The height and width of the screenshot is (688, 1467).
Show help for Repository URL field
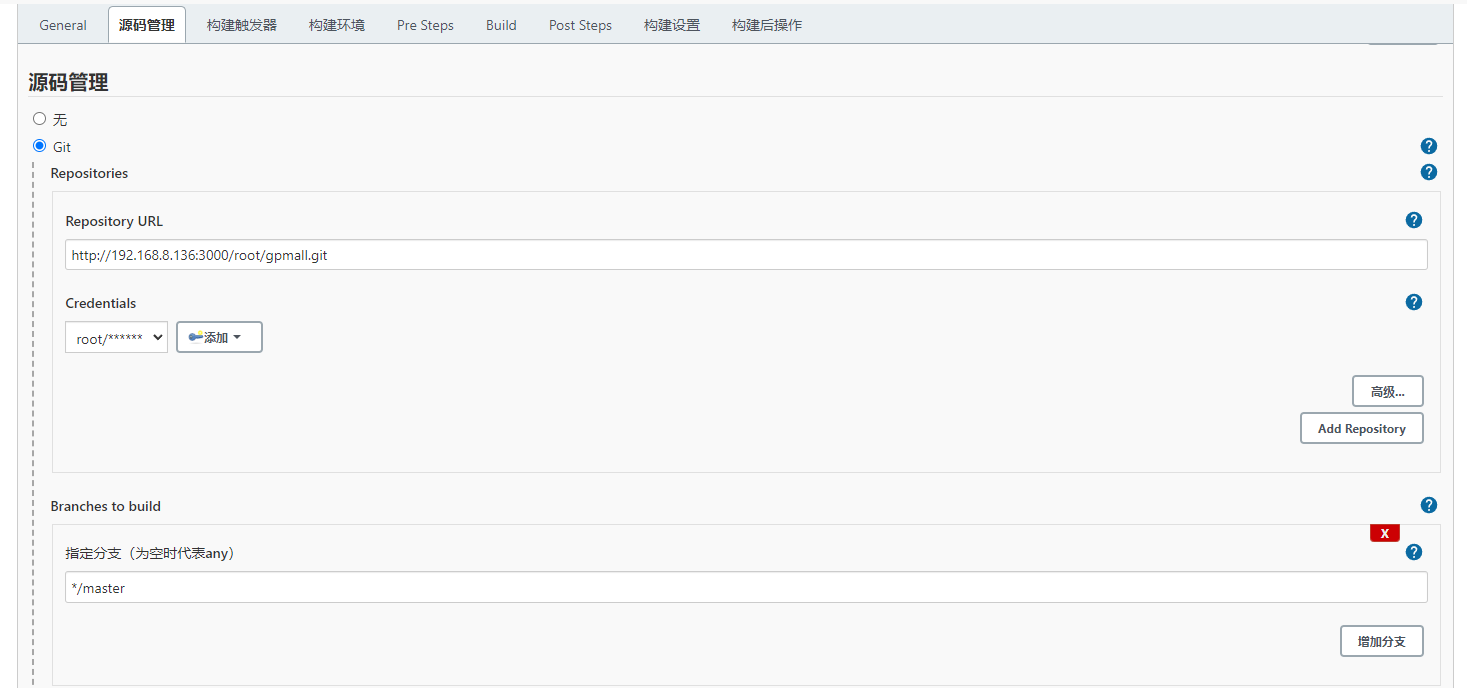1413,220
